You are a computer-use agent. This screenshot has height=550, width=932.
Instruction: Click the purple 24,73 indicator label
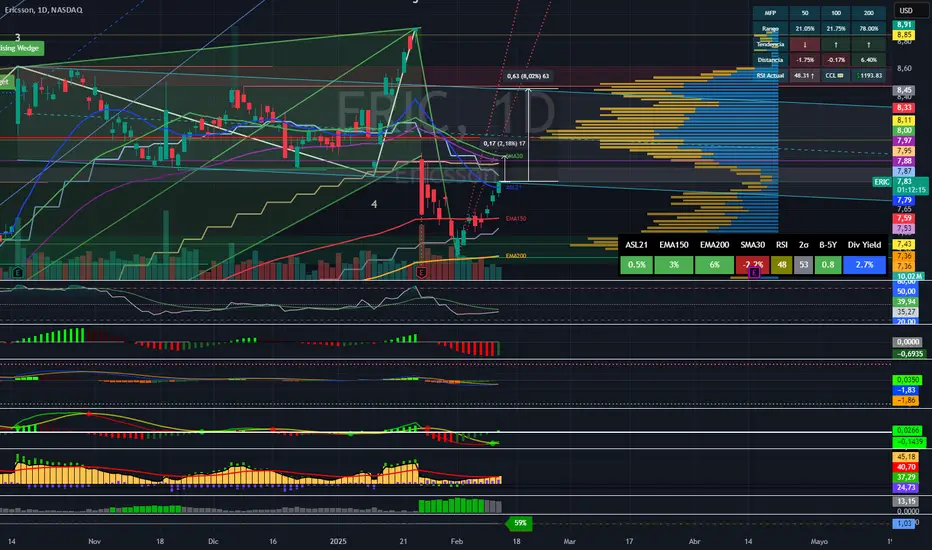(906, 488)
